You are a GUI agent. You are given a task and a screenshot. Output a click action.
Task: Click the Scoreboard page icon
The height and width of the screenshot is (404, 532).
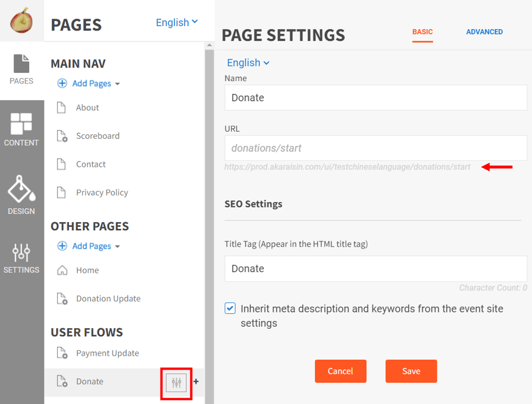click(62, 136)
